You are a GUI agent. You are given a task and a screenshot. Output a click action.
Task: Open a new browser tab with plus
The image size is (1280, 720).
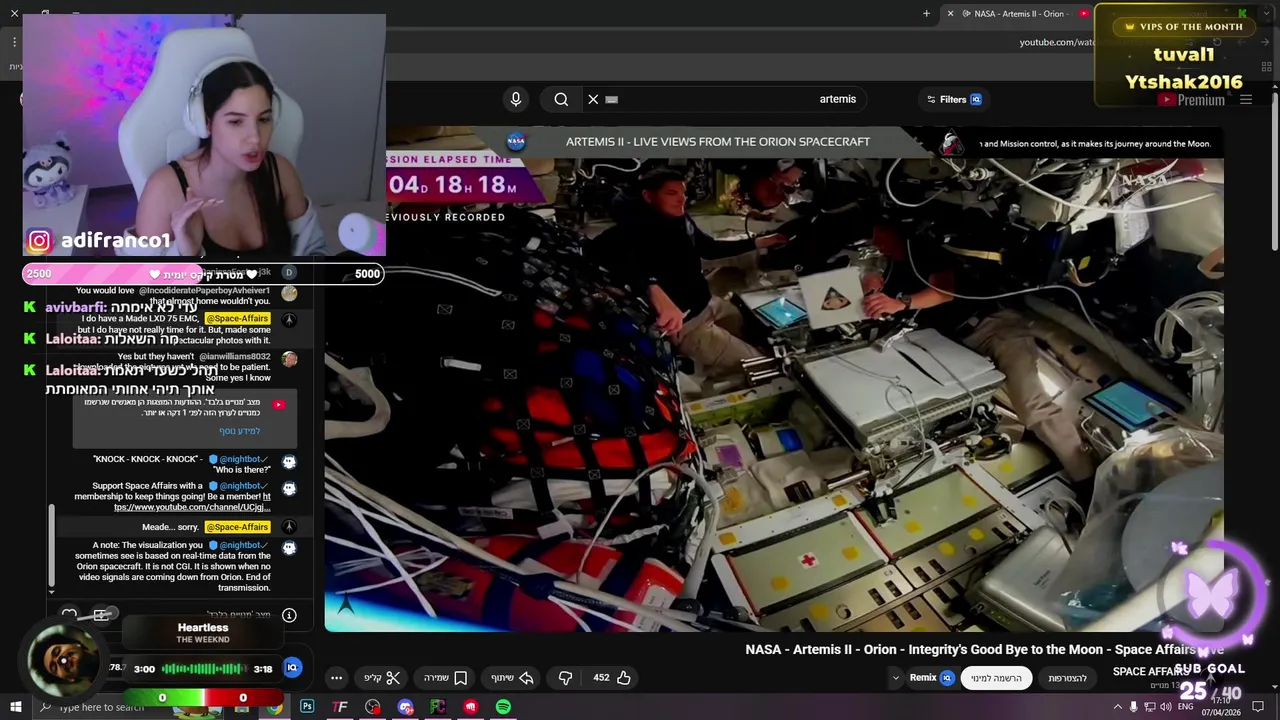pyautogui.click(x=926, y=13)
